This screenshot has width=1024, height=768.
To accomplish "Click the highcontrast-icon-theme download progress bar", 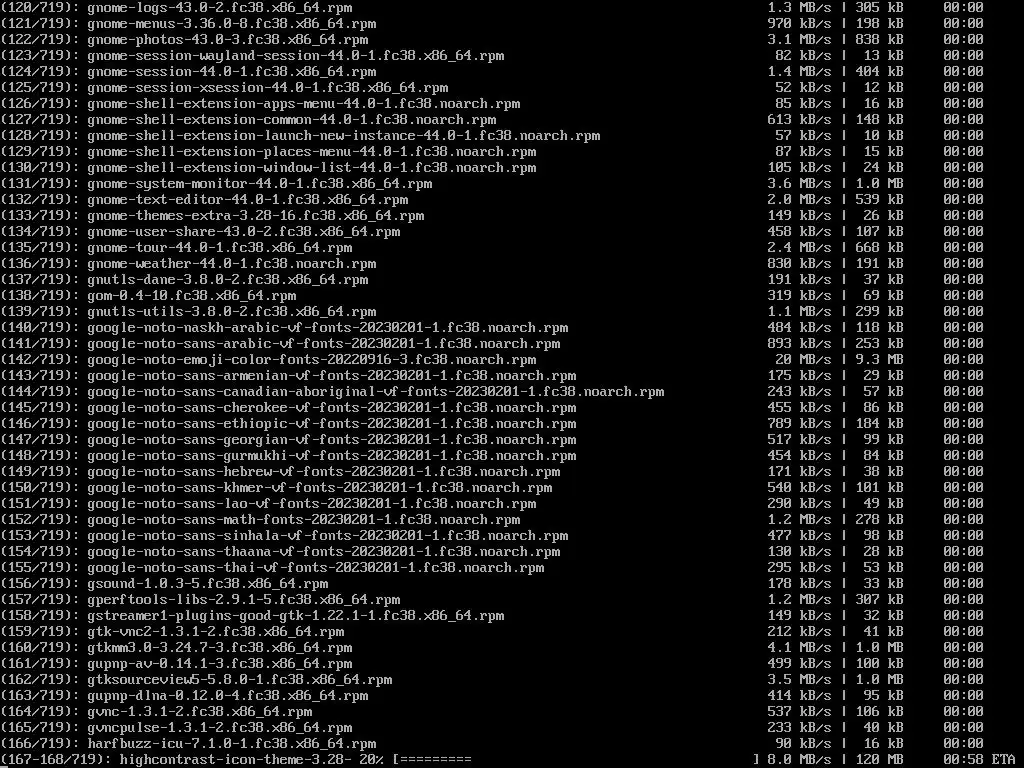I will (576, 760).
